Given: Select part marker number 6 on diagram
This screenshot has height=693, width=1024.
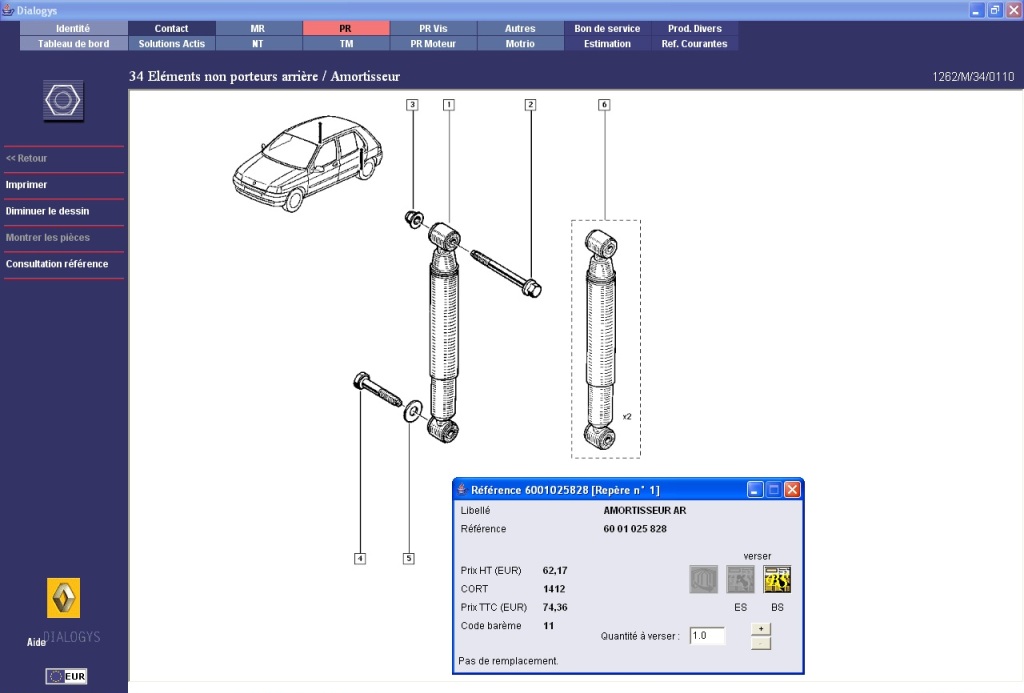Looking at the screenshot, I should click(x=604, y=104).
